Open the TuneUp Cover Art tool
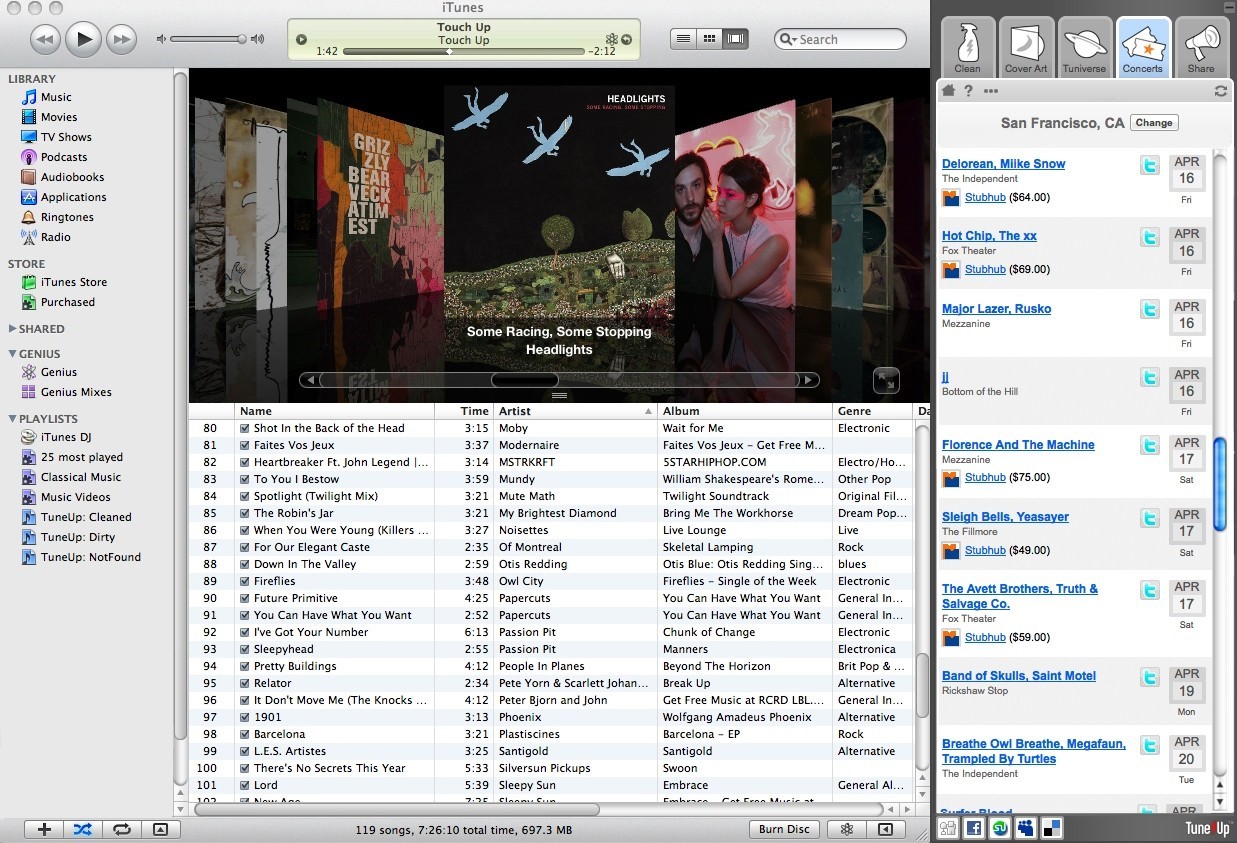This screenshot has width=1237, height=843. (1026, 46)
